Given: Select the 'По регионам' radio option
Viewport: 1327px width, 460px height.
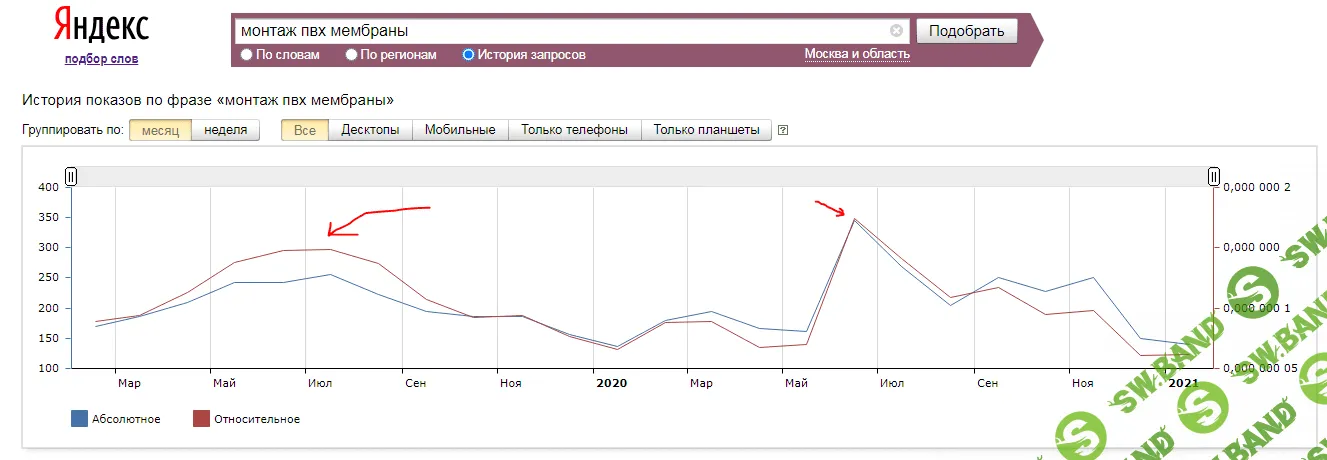Looking at the screenshot, I should pyautogui.click(x=351, y=55).
